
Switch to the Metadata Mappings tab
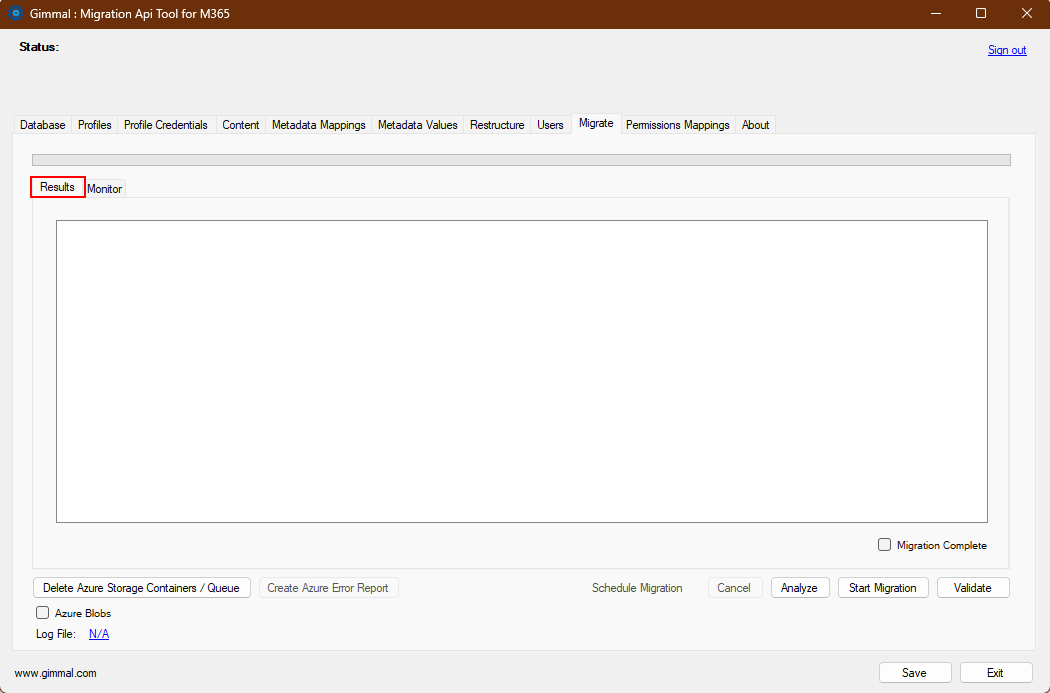pyautogui.click(x=318, y=124)
